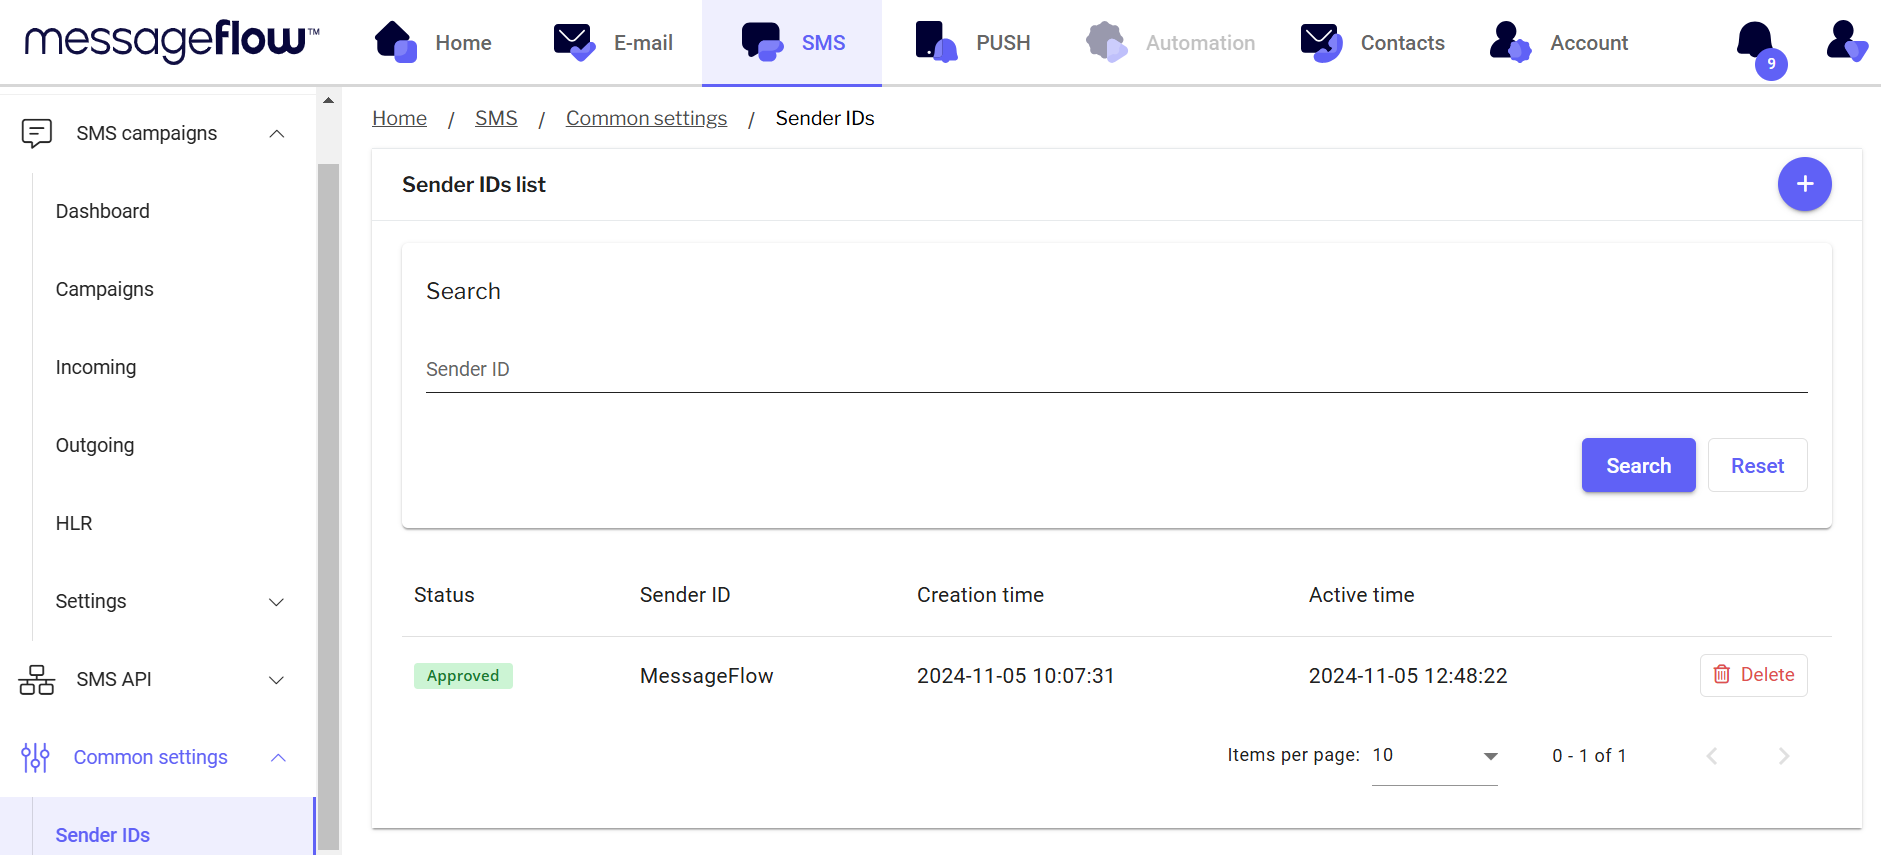Click the plus button to add Sender ID
This screenshot has height=855, width=1881.
[x=1804, y=184]
